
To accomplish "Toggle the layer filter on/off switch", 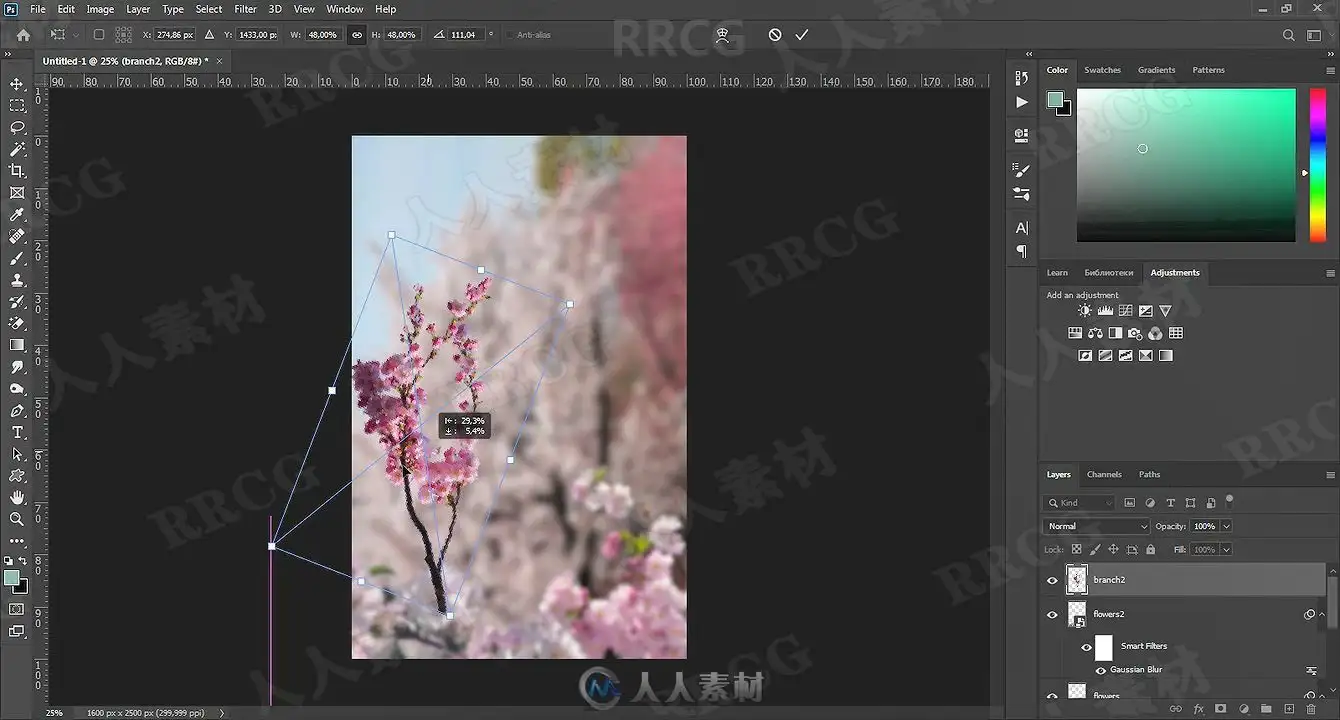I will (1229, 500).
